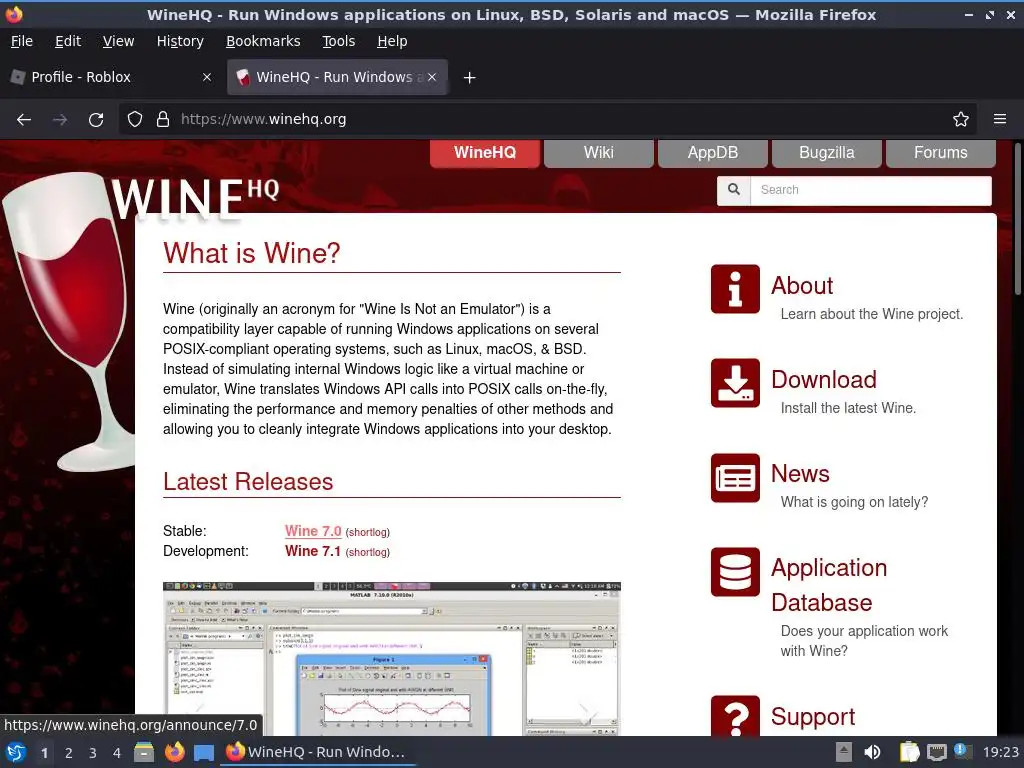The width and height of the screenshot is (1024, 768).
Task: Click the 19:23 clock in taskbar
Action: click(1000, 752)
